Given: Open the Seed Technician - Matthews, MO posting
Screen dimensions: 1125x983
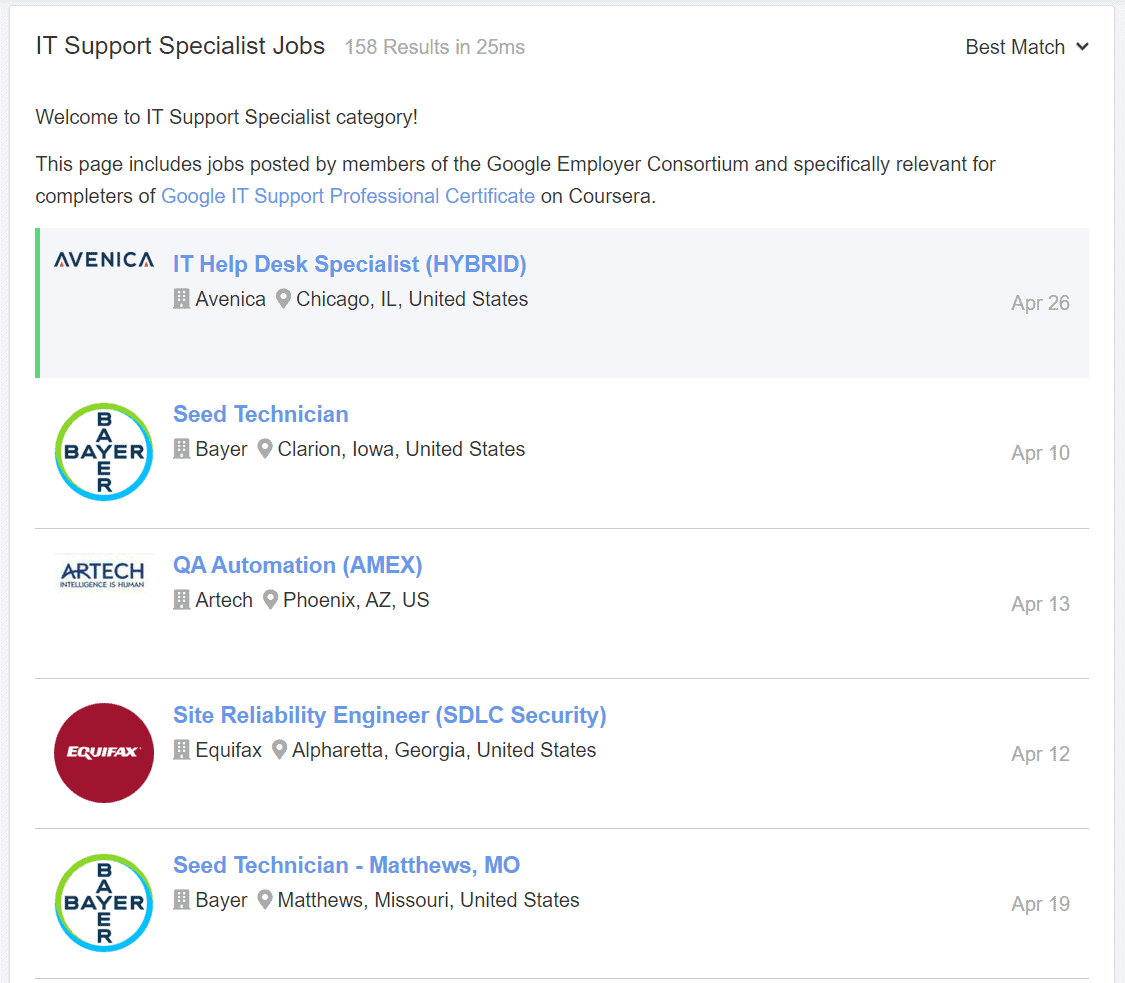Looking at the screenshot, I should [345, 864].
